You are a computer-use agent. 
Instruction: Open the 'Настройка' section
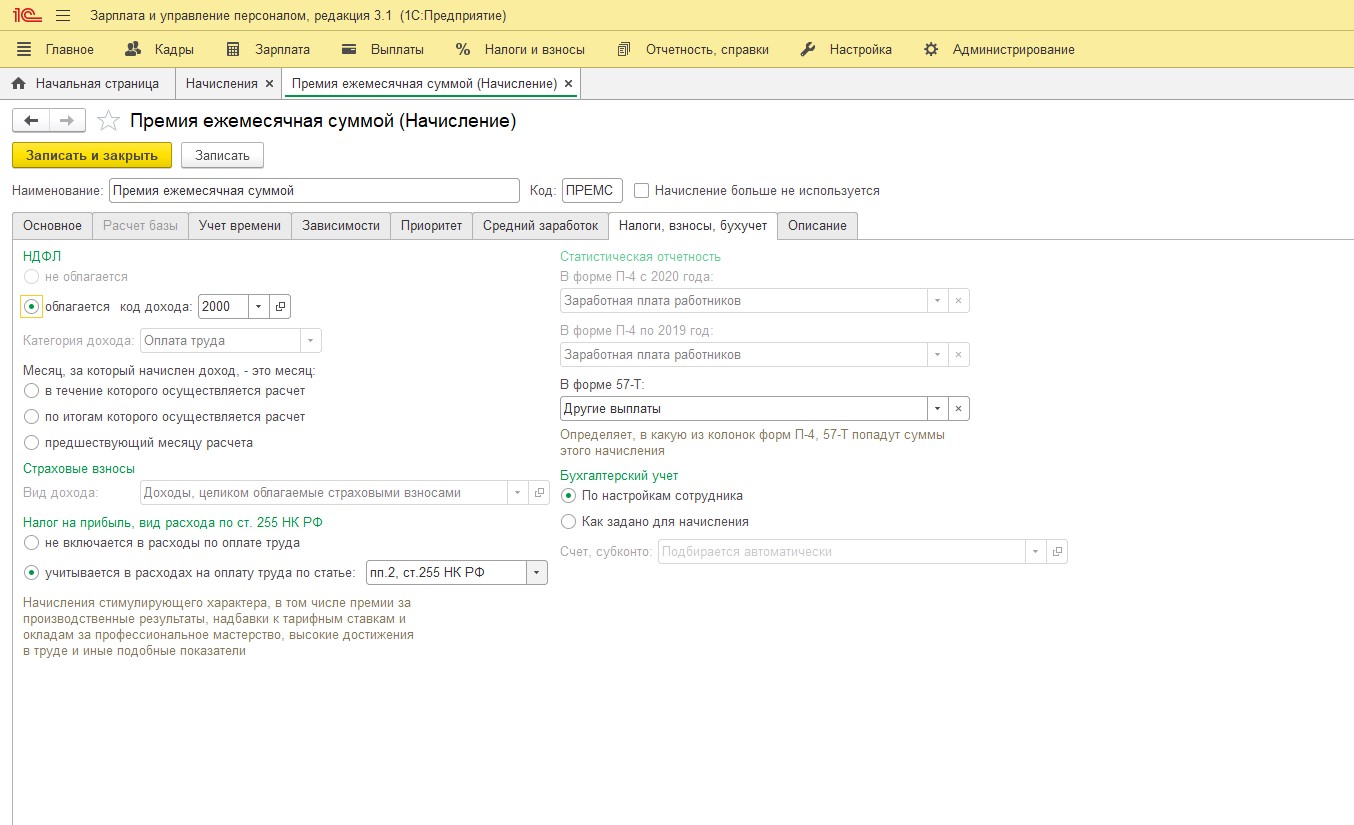point(846,49)
